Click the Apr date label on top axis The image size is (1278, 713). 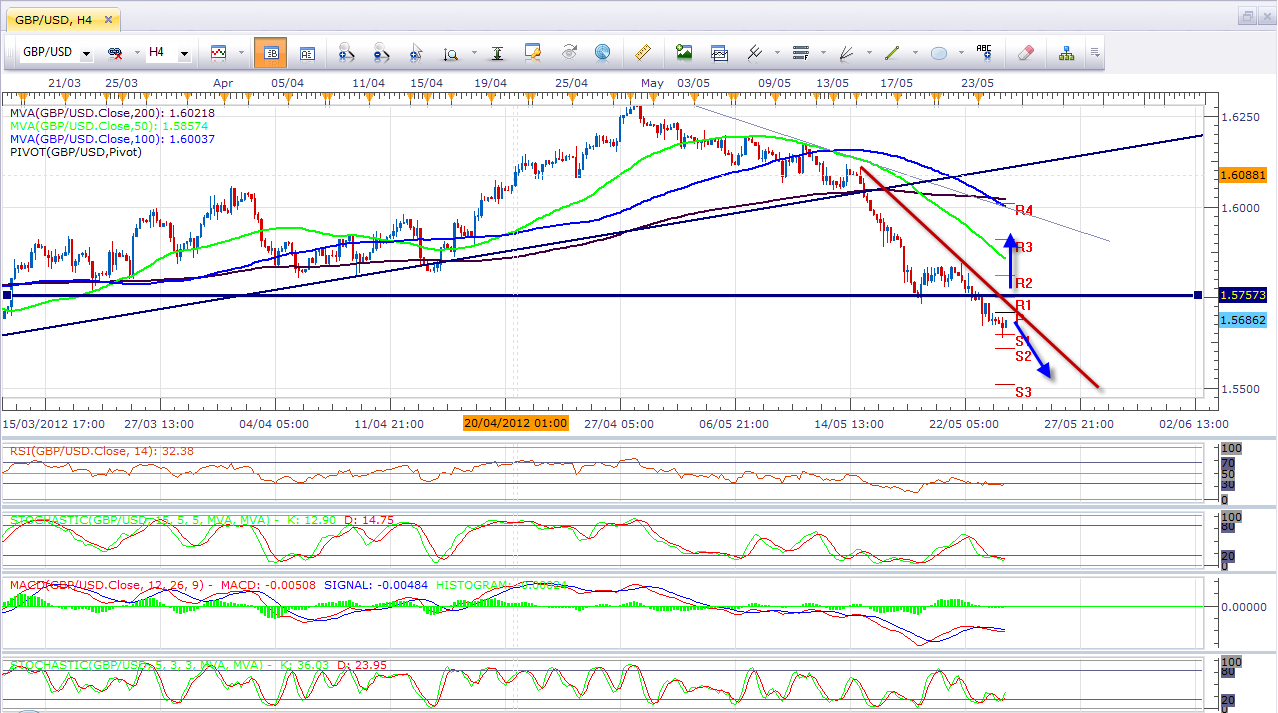click(x=223, y=82)
